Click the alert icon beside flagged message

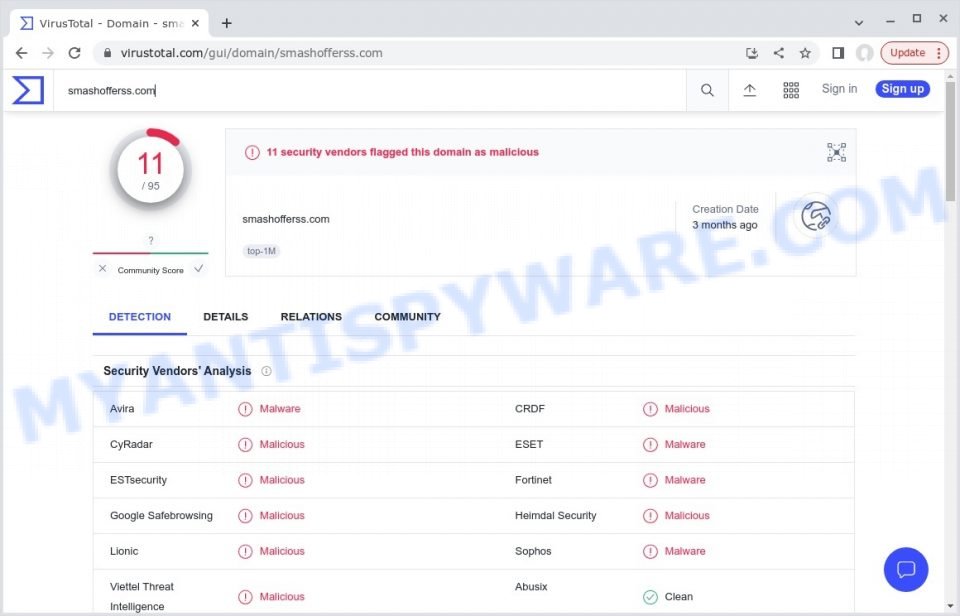[x=252, y=152]
